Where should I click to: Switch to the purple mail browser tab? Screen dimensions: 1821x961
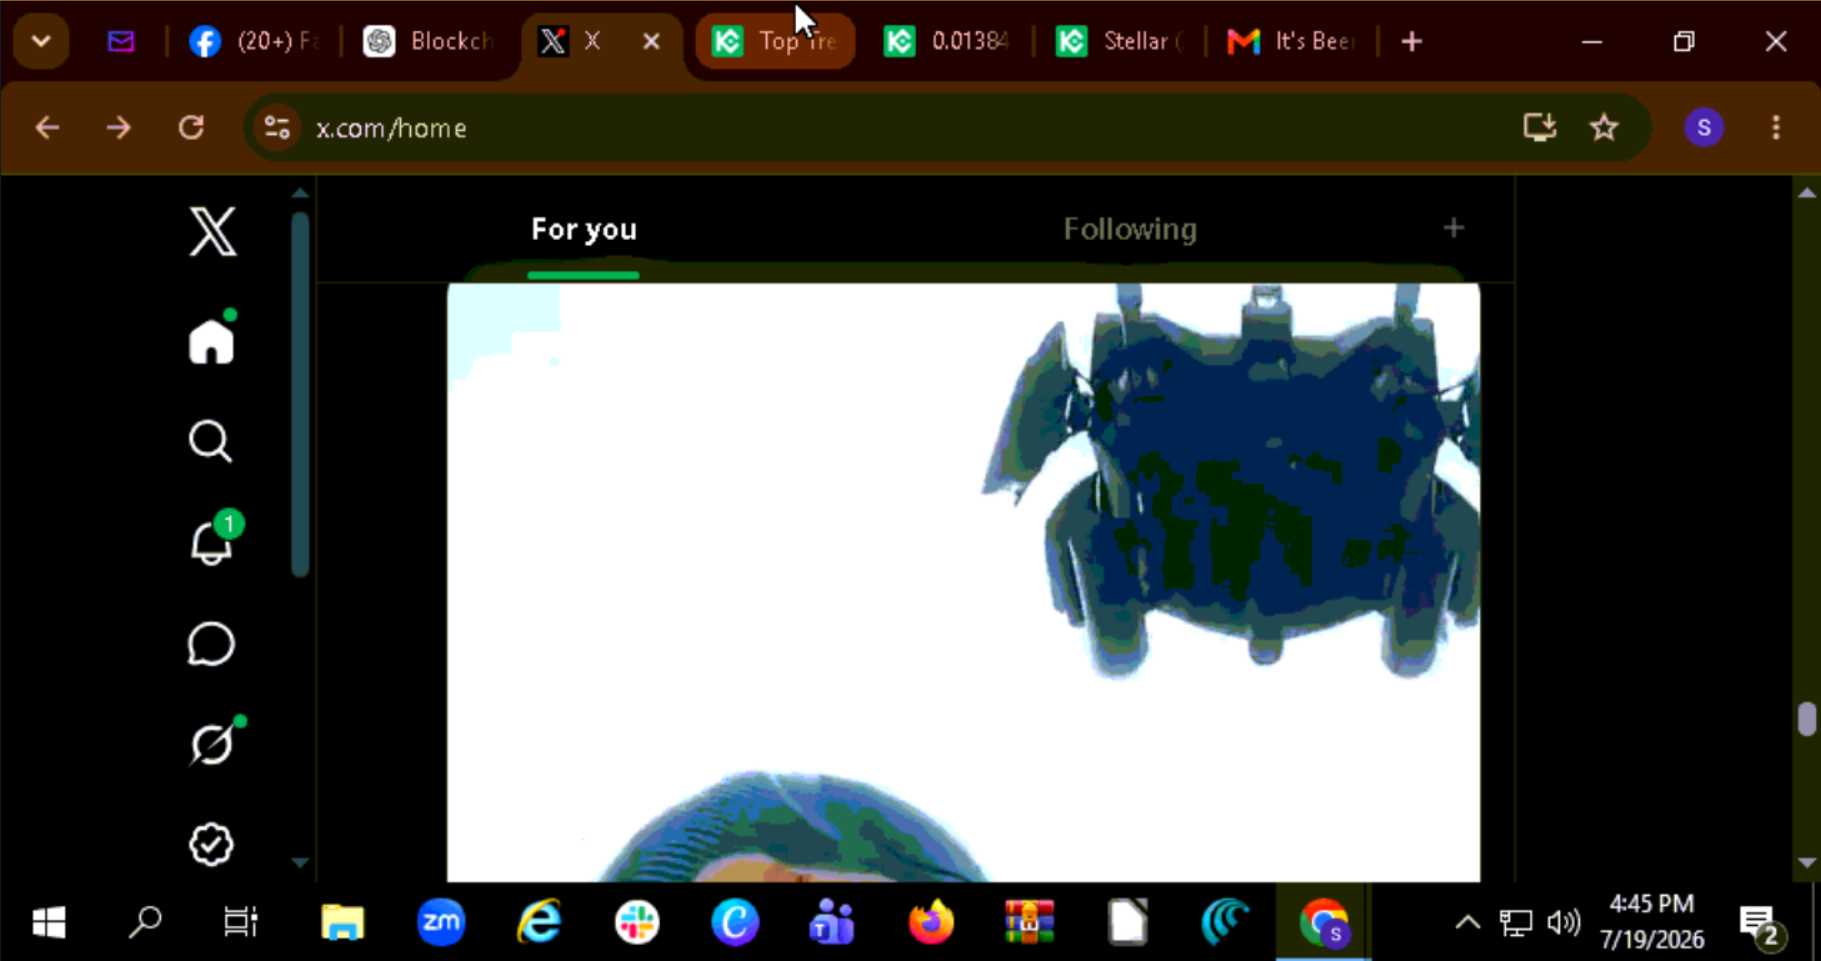tap(121, 41)
